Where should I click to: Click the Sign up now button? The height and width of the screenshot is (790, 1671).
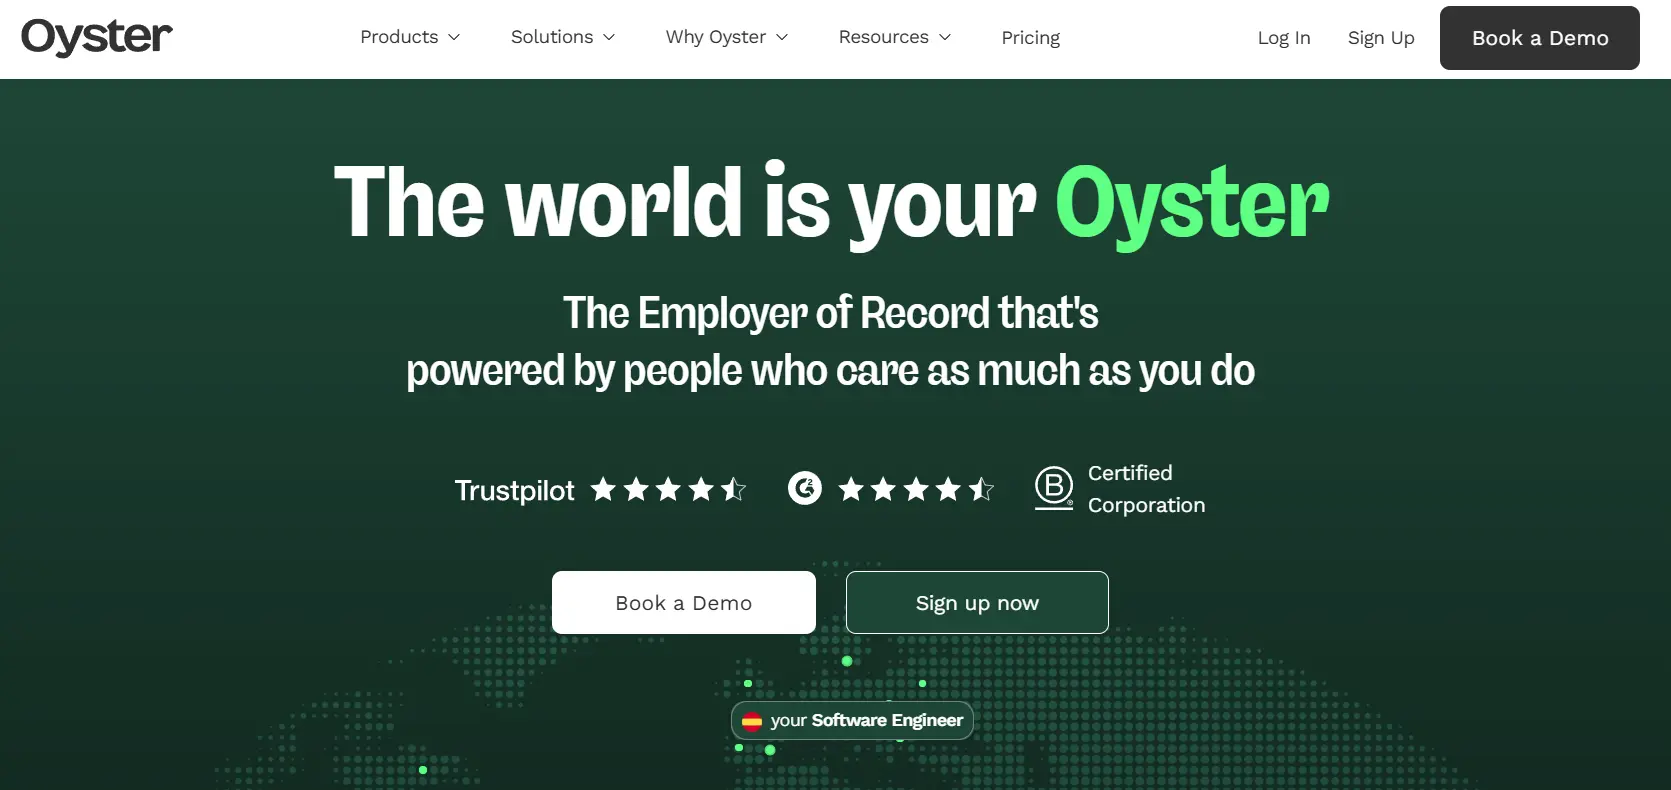pyautogui.click(x=977, y=603)
